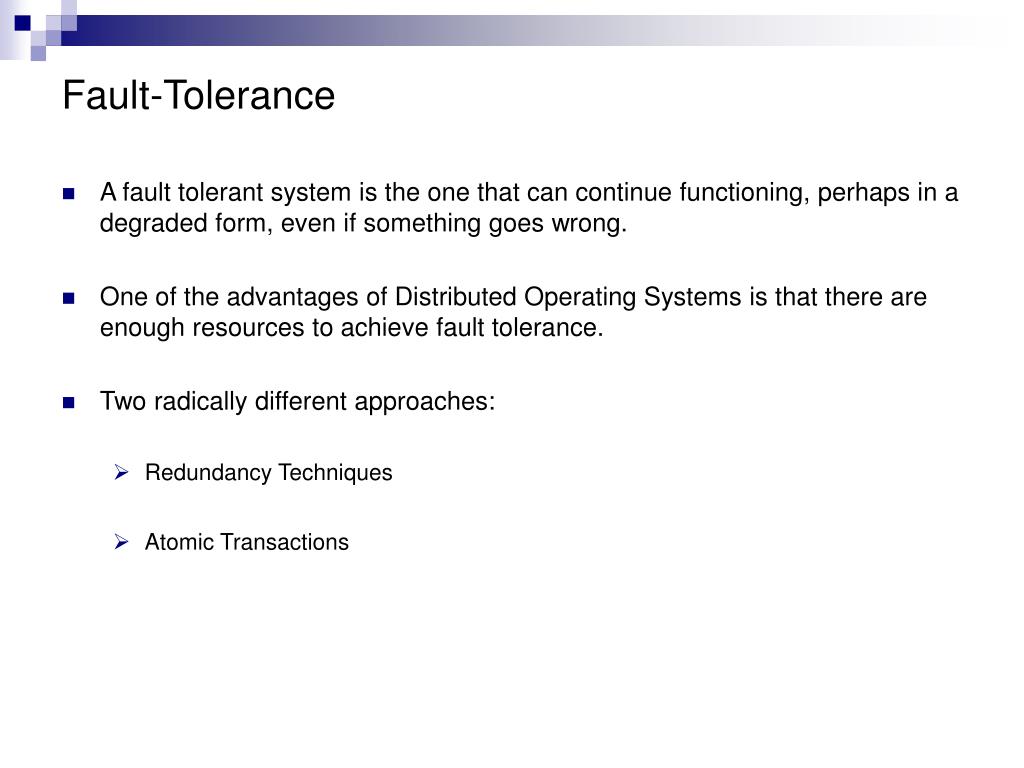Click the arrow bullet beside Redundancy Techniques
1024x768 pixels.
coord(121,472)
